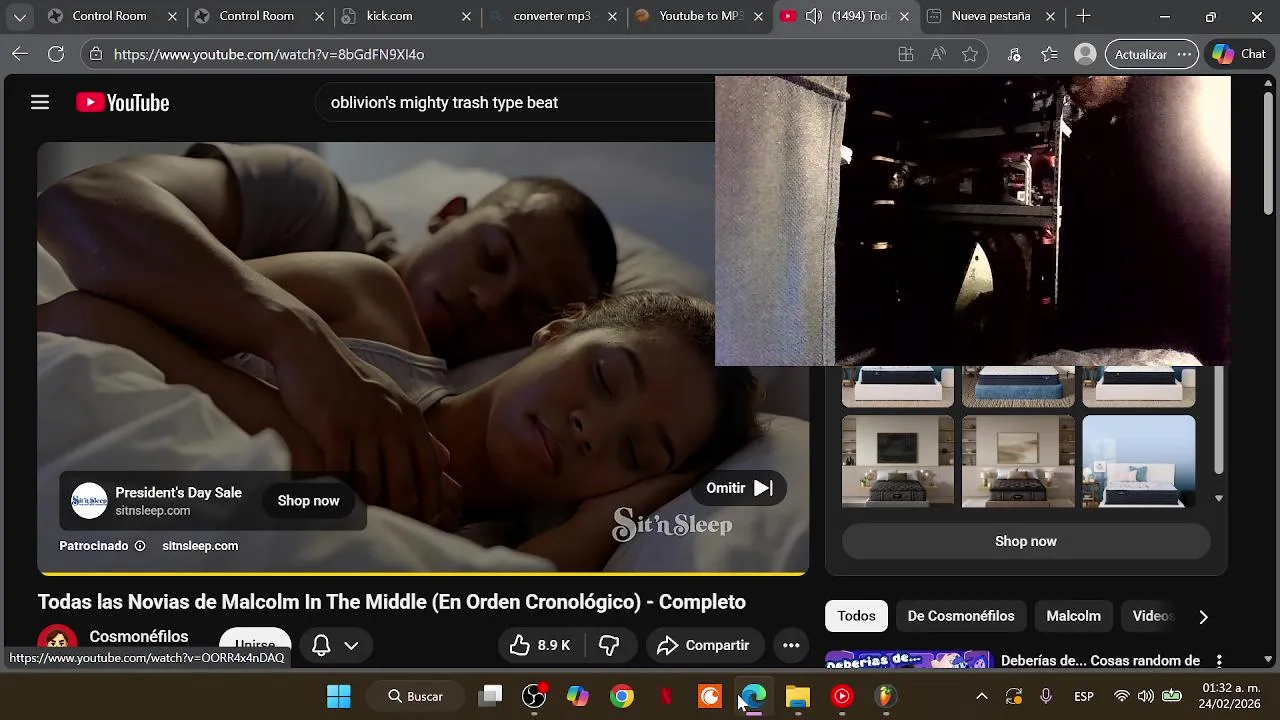Open the split screen/apps icon in address bar
The image size is (1280, 720).
(x=906, y=54)
